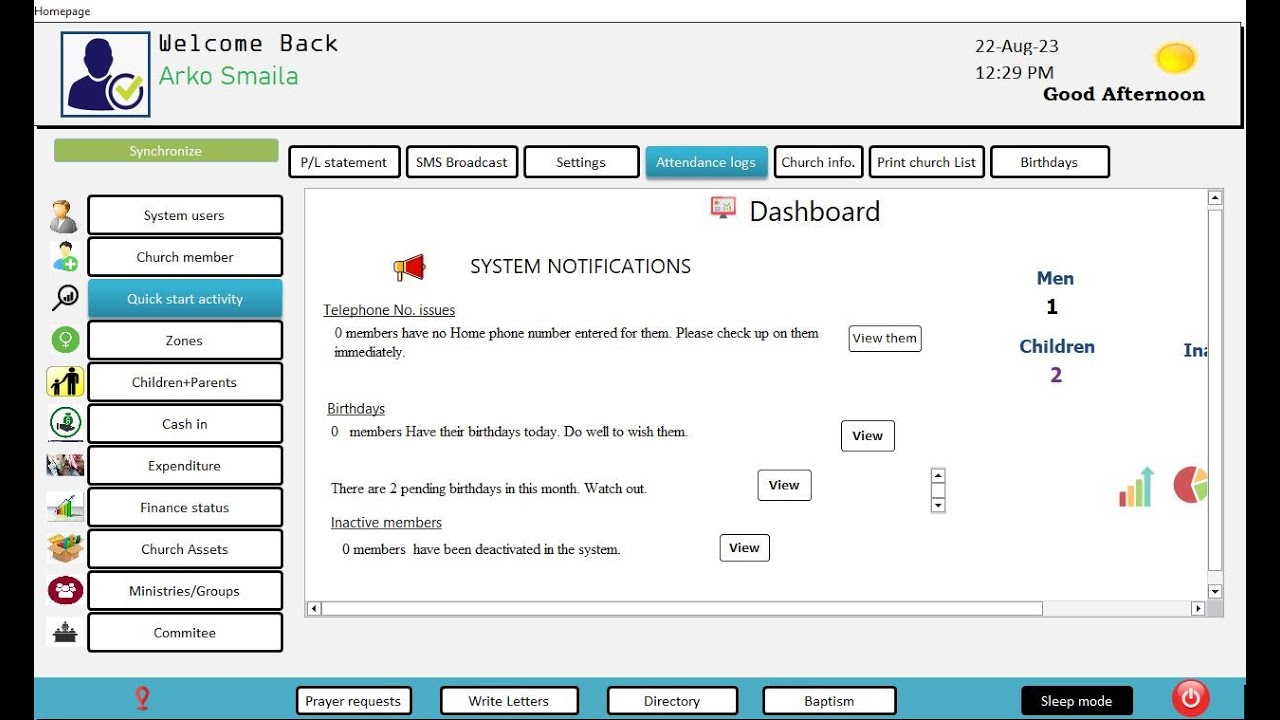
Task: Open Church info.
Action: [818, 162]
